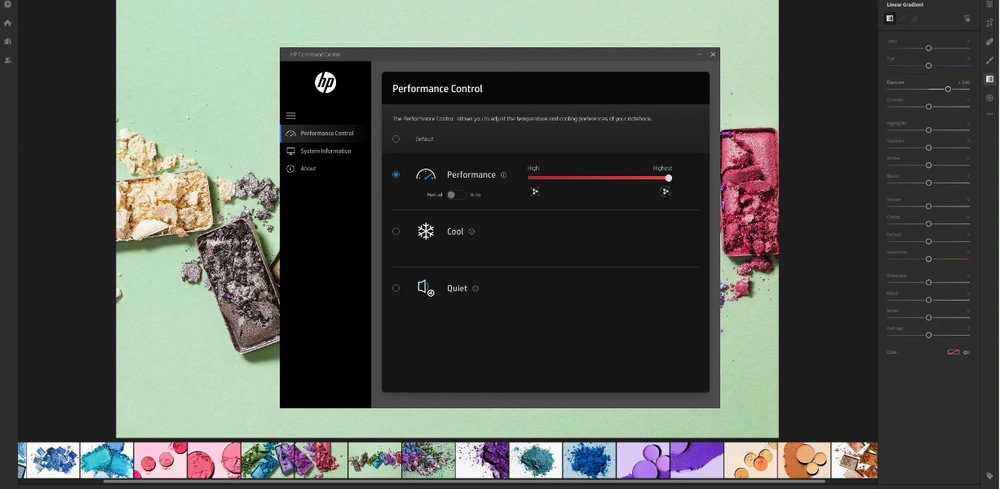Open the Lightroom Home icon in the left sidebar
Screen dimensions: 1000x489
pyautogui.click(x=8, y=23)
